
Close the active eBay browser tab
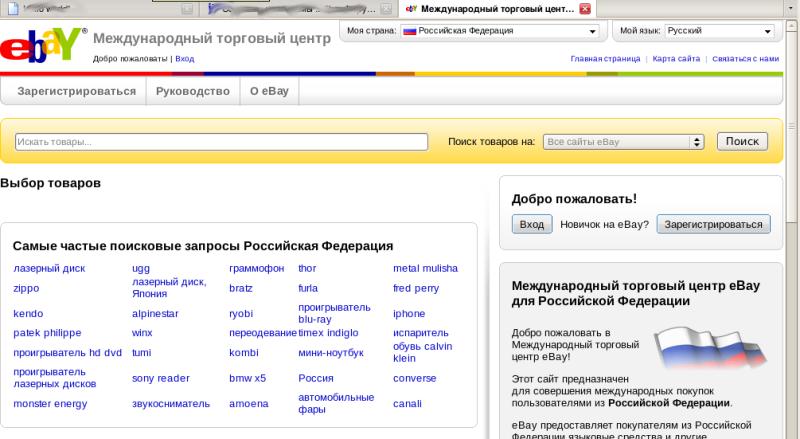point(585,9)
